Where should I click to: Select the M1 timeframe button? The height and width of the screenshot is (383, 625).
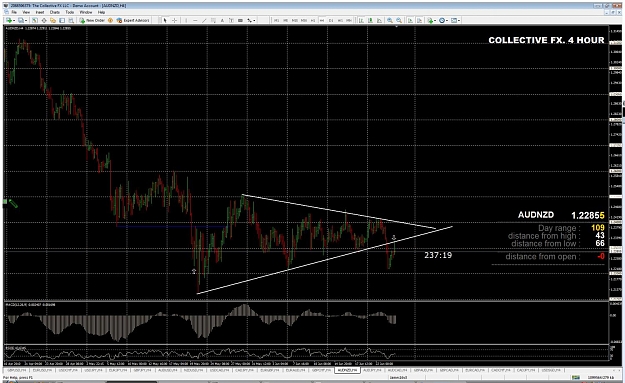(276, 20)
